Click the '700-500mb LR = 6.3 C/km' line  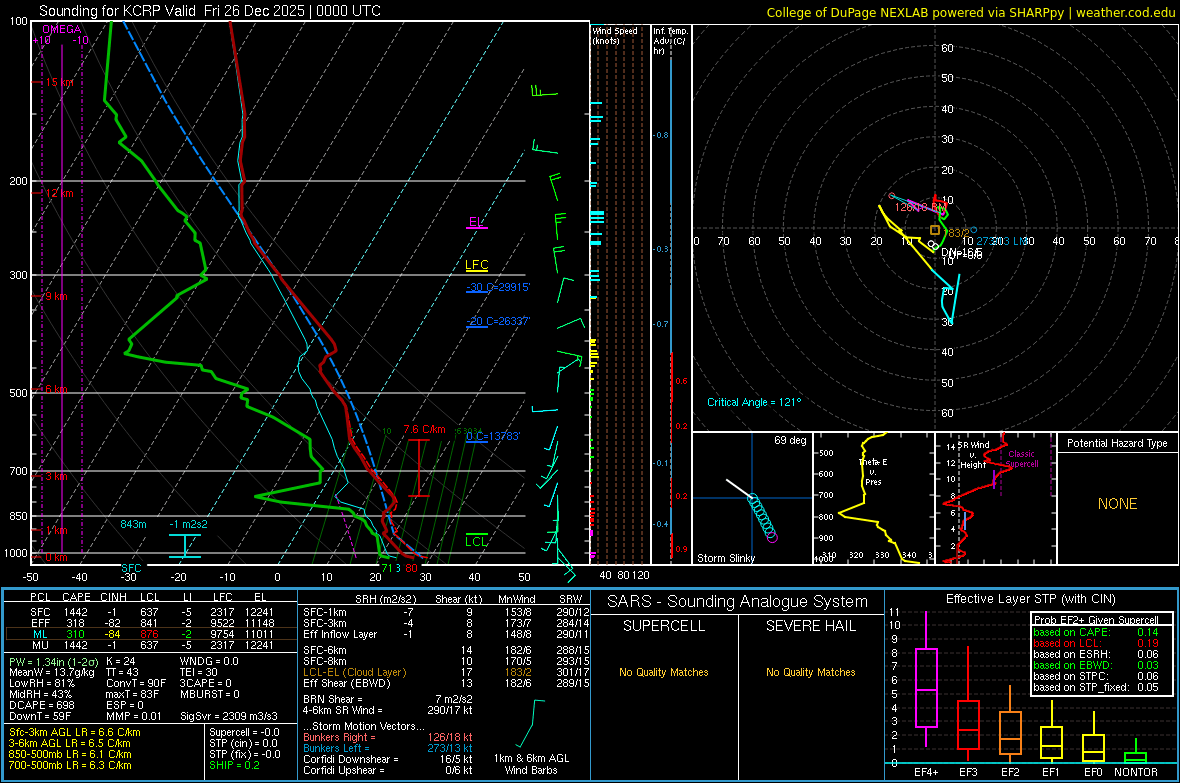coord(70,765)
